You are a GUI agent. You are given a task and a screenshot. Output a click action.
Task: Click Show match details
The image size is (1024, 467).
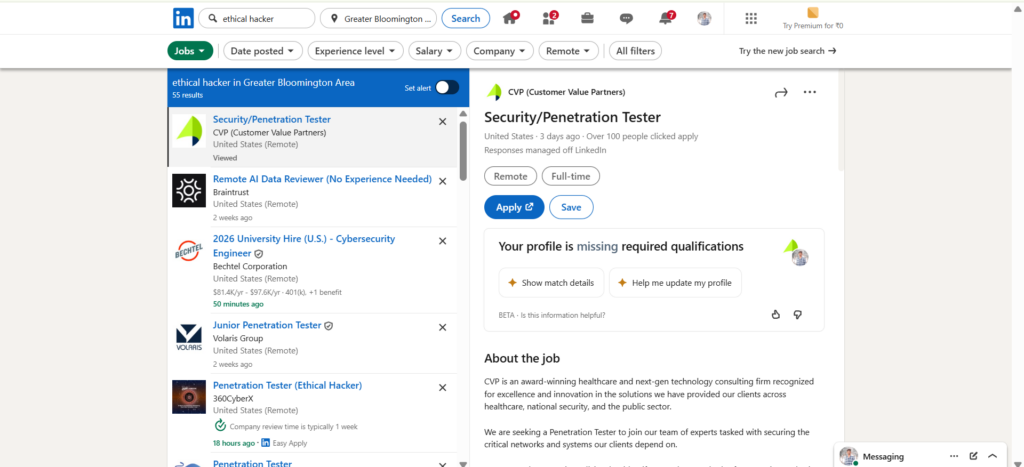[551, 283]
